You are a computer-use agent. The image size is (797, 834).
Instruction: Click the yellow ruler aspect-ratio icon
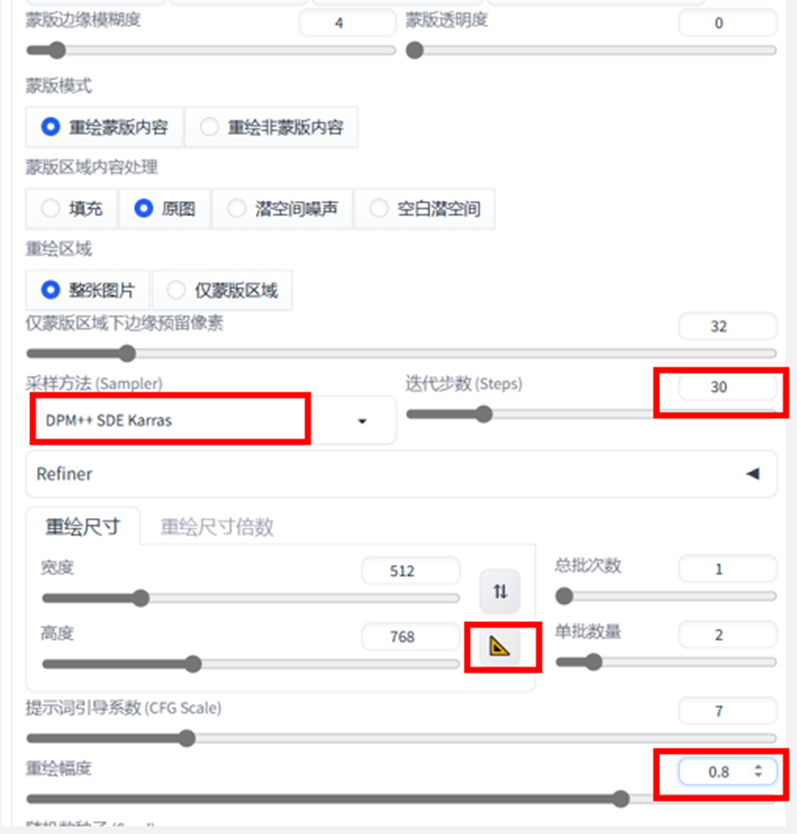pos(500,647)
